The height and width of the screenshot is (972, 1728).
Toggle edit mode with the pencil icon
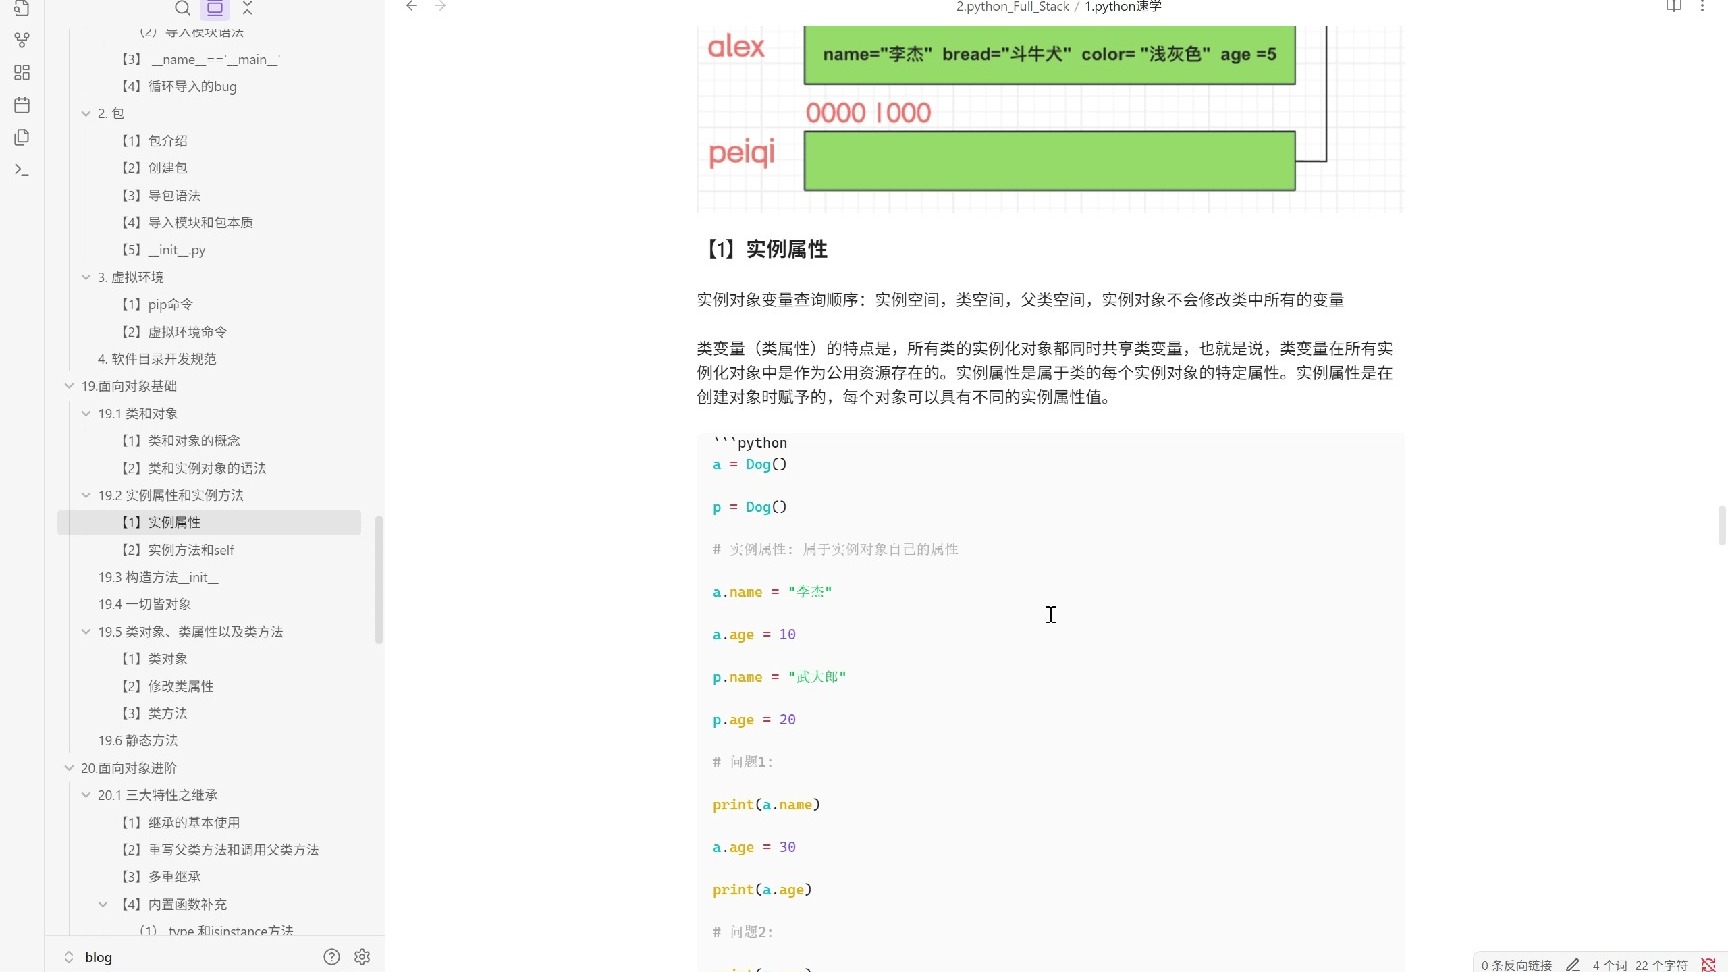click(1572, 964)
